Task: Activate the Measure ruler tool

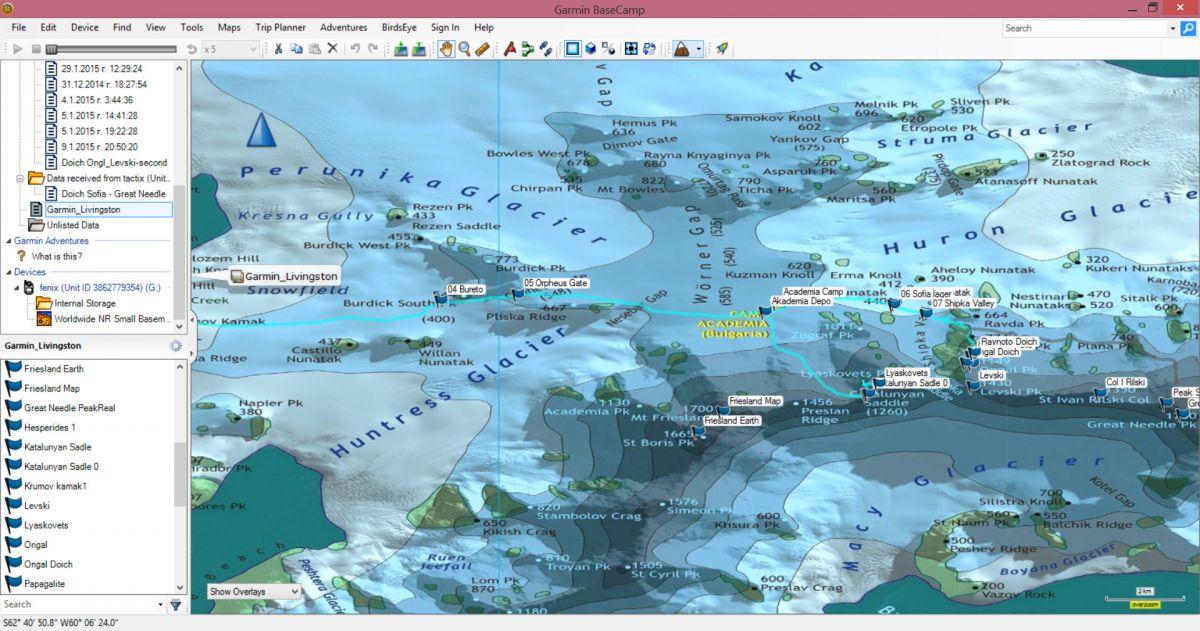Action: pos(482,48)
